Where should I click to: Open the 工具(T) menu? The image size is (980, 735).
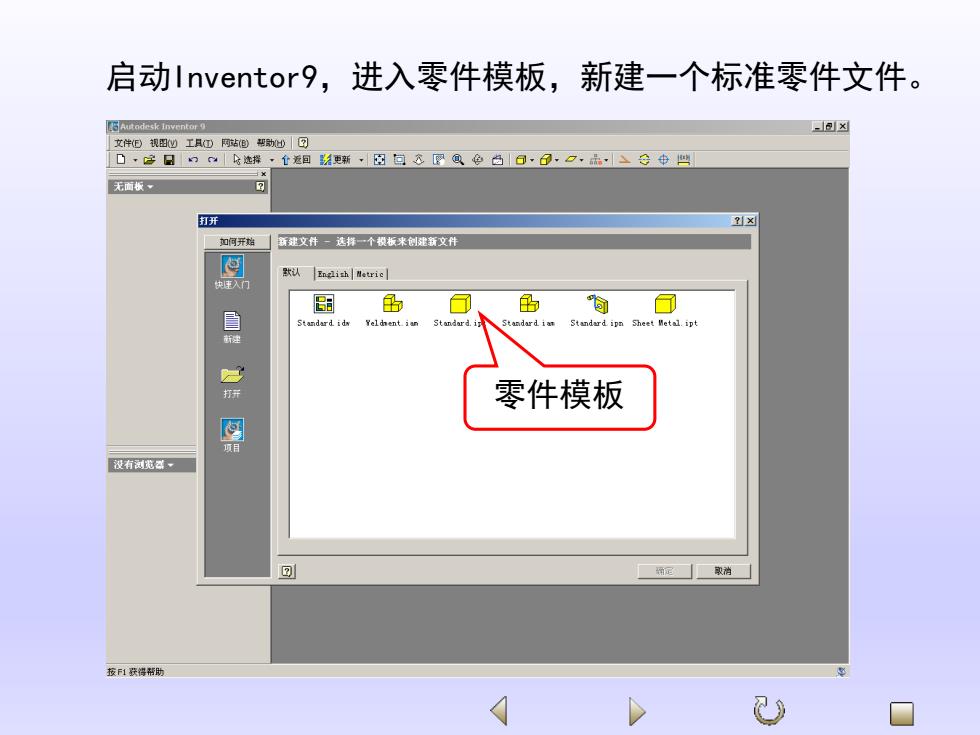pos(199,143)
